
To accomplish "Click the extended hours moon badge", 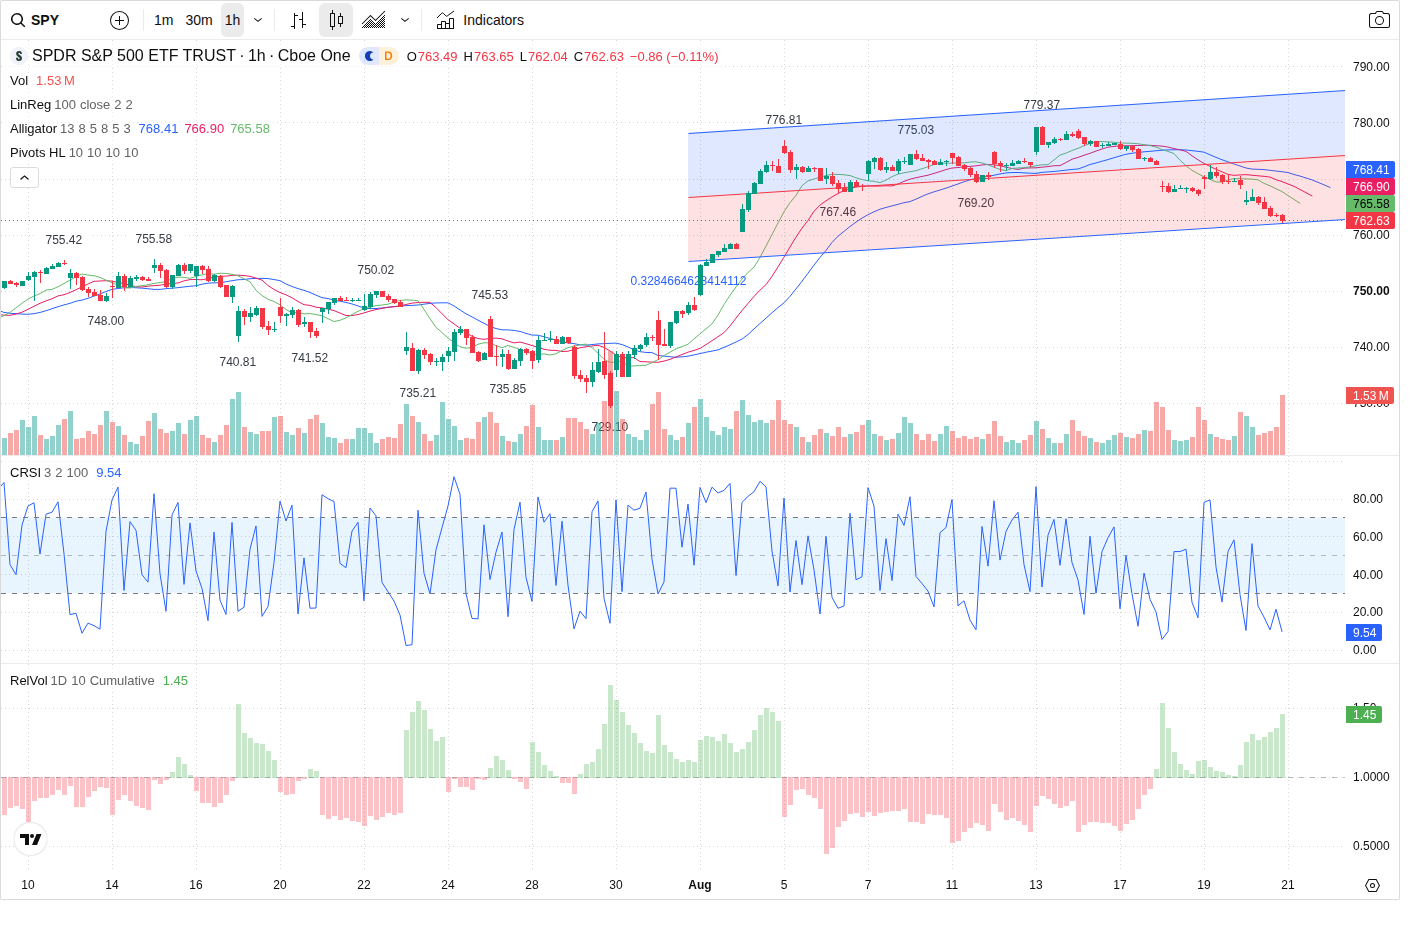I will click(369, 56).
